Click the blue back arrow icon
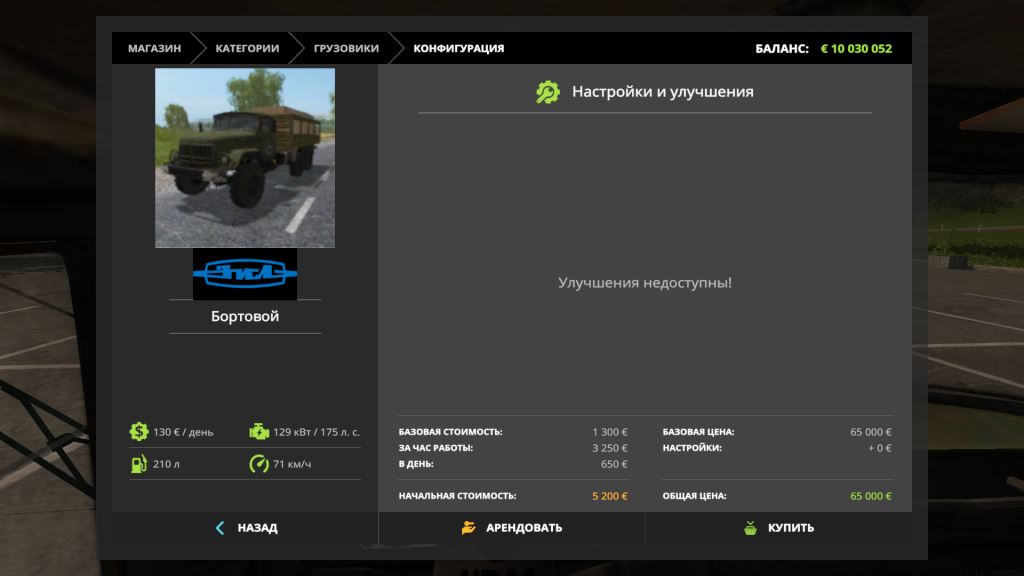The width and height of the screenshot is (1024, 576). click(220, 528)
